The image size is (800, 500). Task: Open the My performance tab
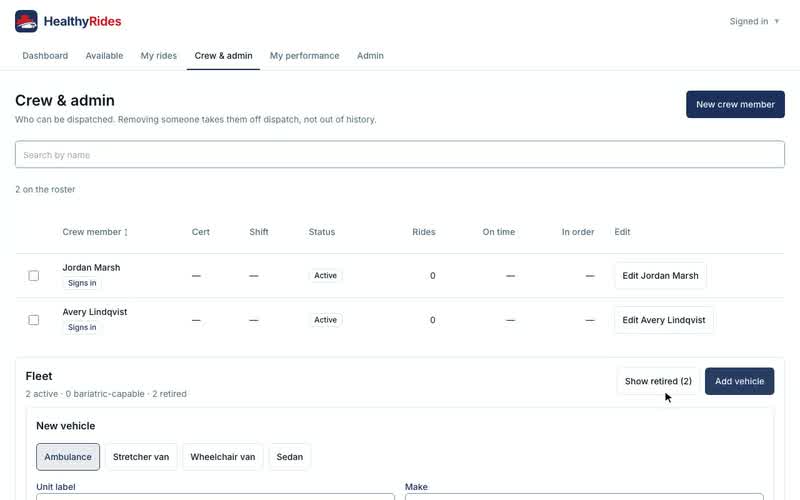[x=305, y=56]
